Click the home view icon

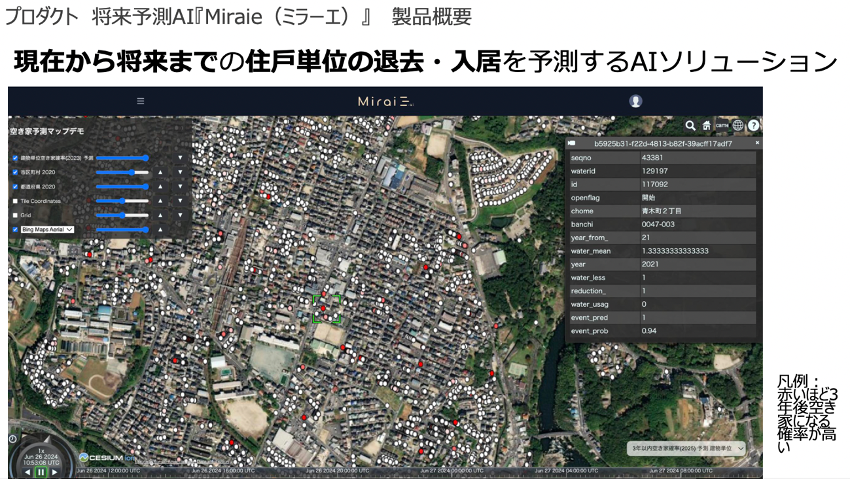706,126
